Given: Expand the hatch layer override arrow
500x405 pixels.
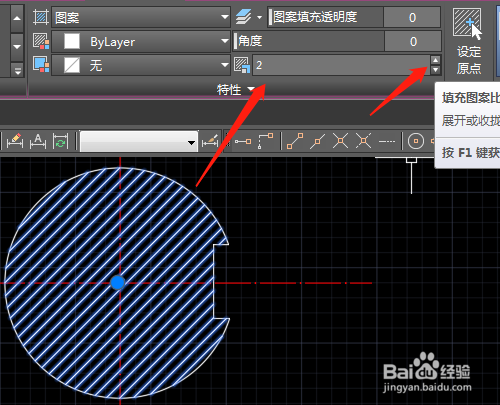Looking at the screenshot, I should point(259,17).
